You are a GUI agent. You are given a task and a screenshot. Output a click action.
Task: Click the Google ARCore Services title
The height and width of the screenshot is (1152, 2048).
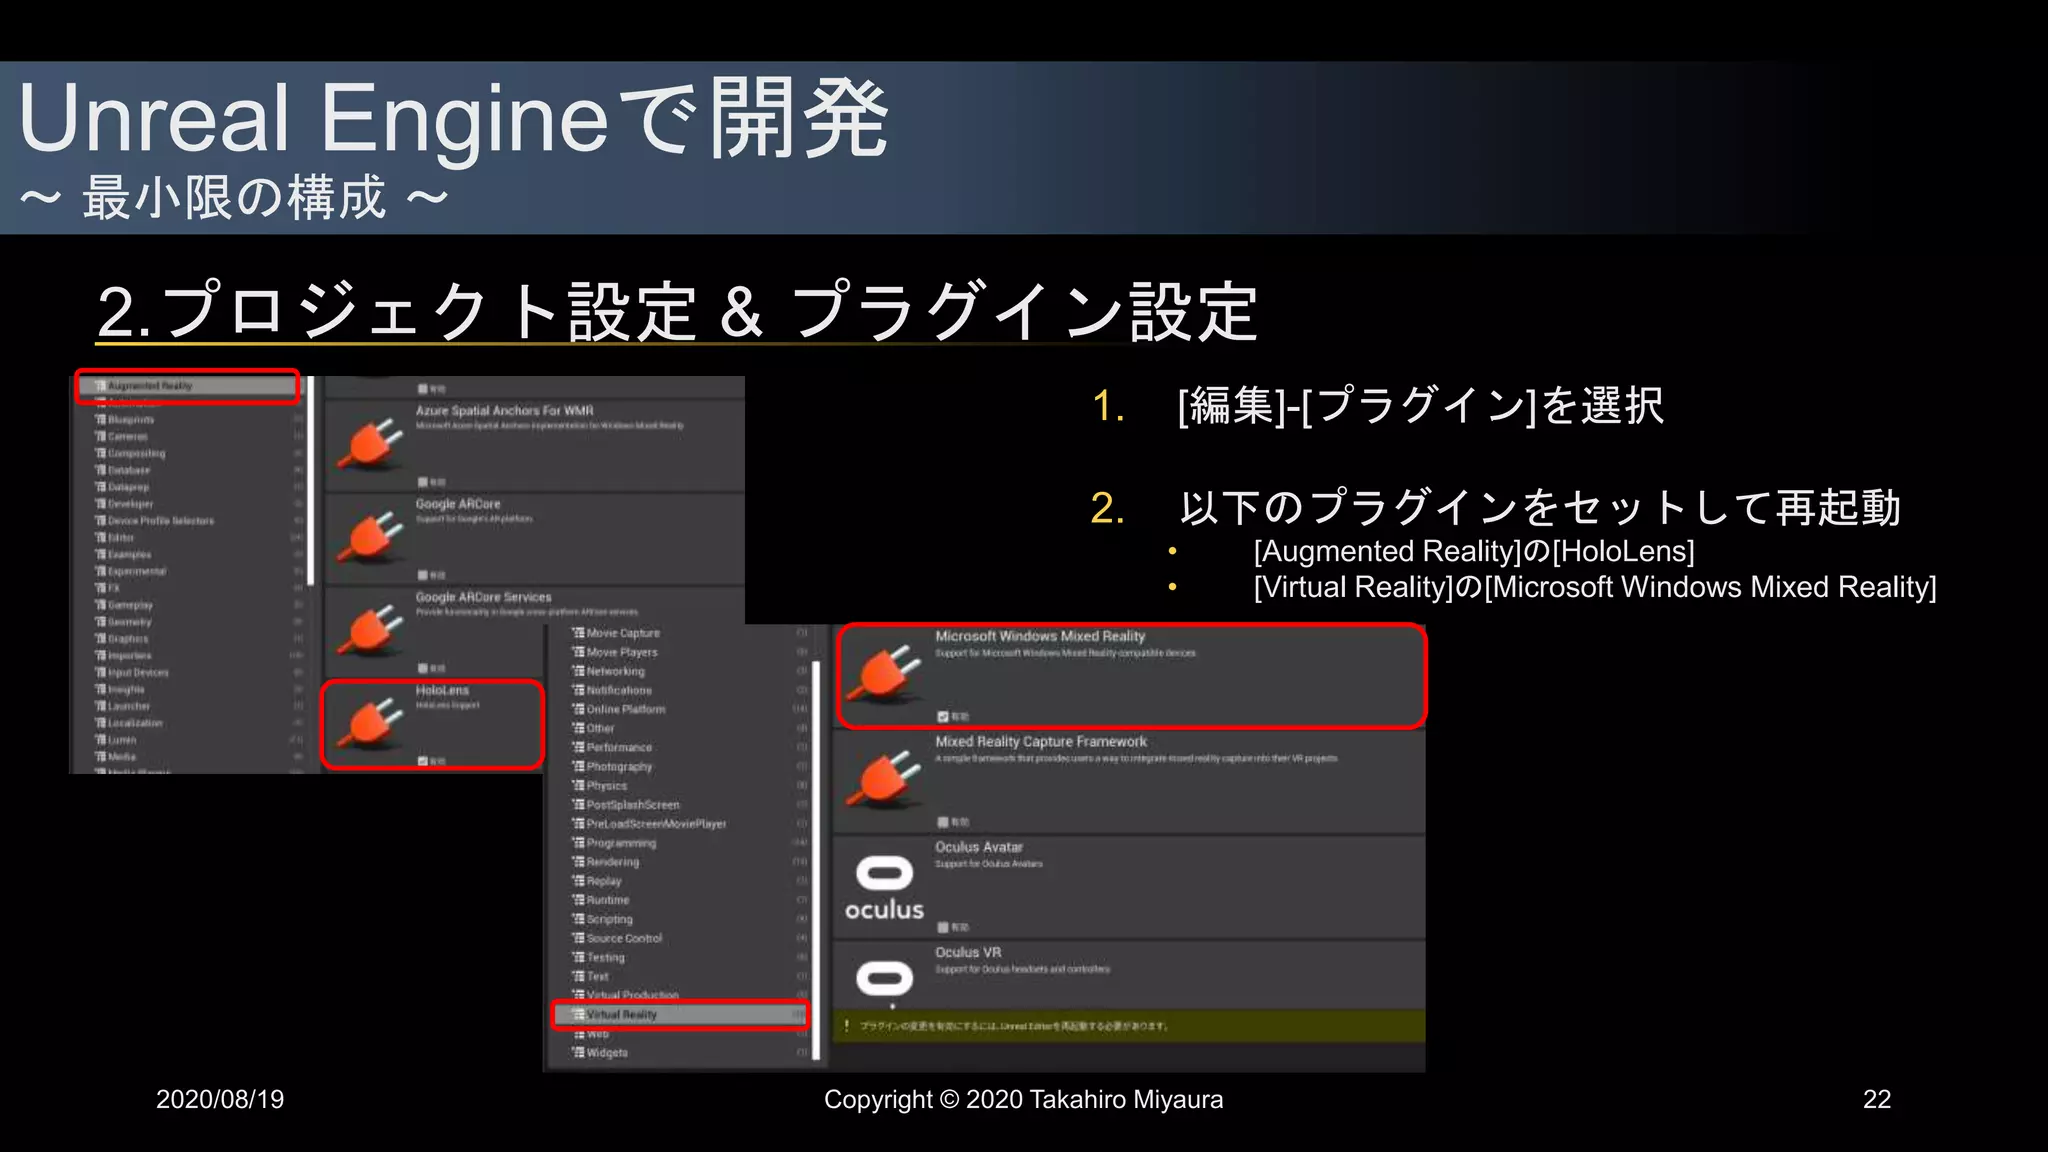483,597
